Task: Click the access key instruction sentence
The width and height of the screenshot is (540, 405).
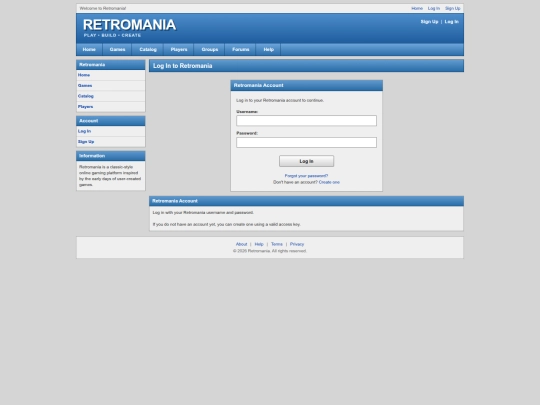Action: pos(227,225)
